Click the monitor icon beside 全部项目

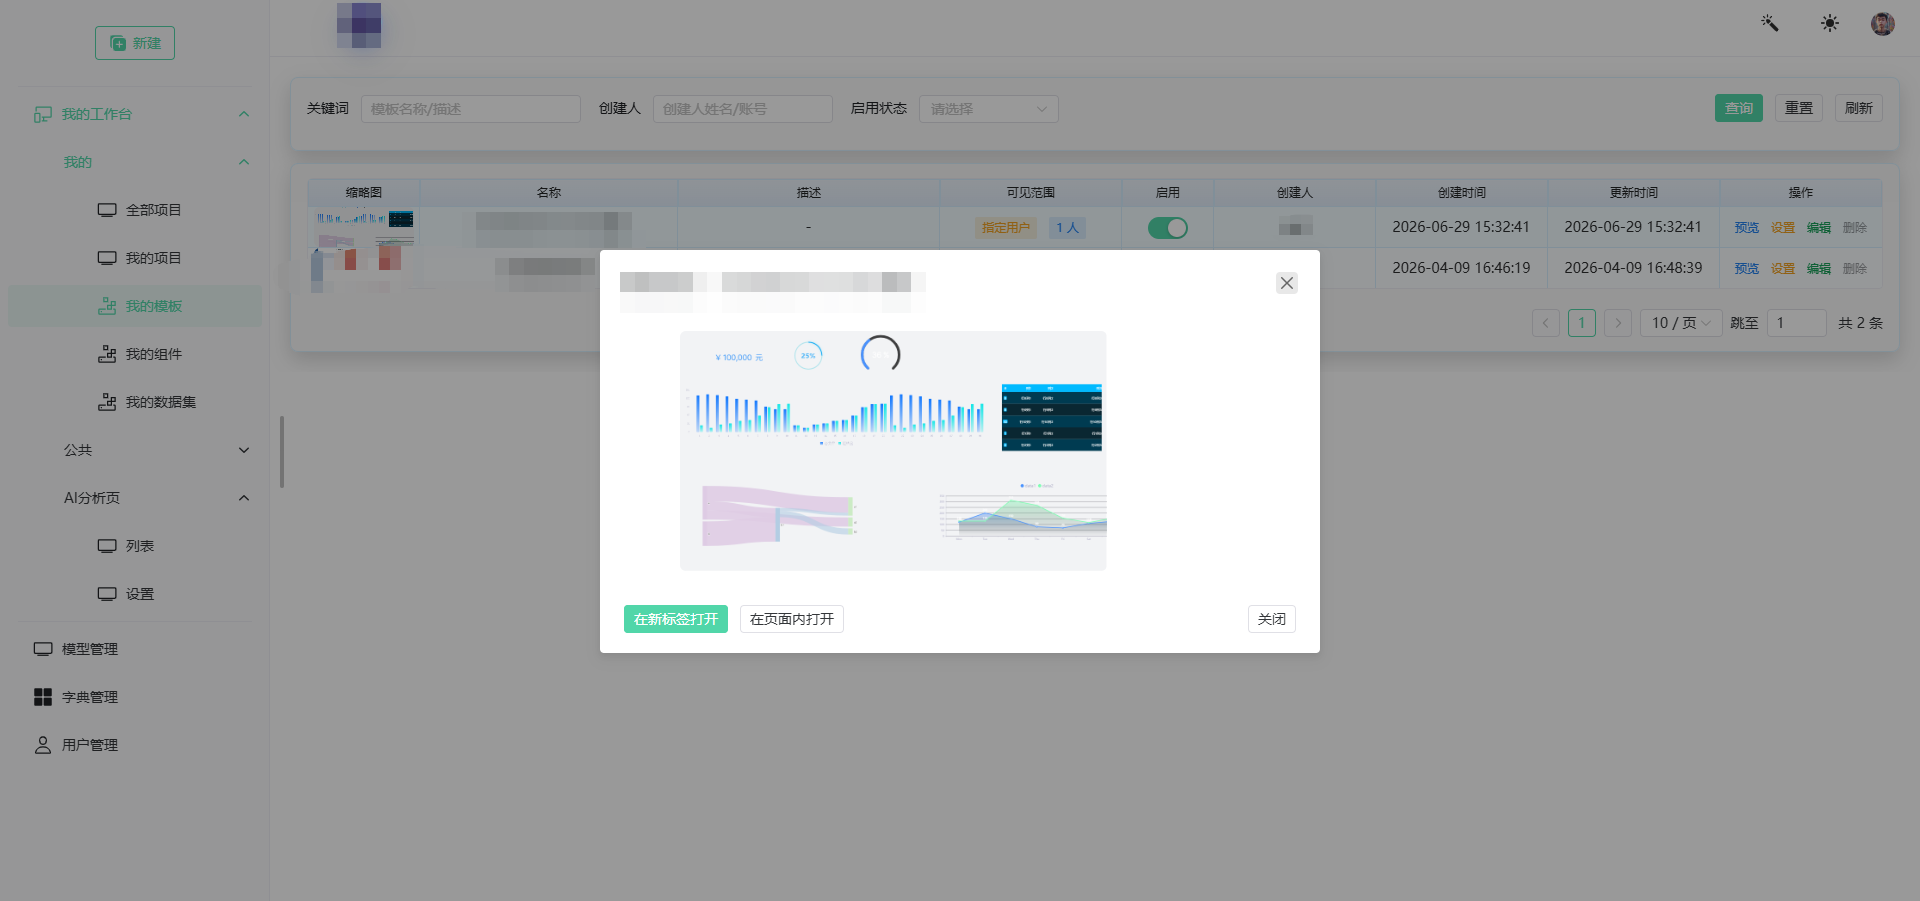pos(107,210)
